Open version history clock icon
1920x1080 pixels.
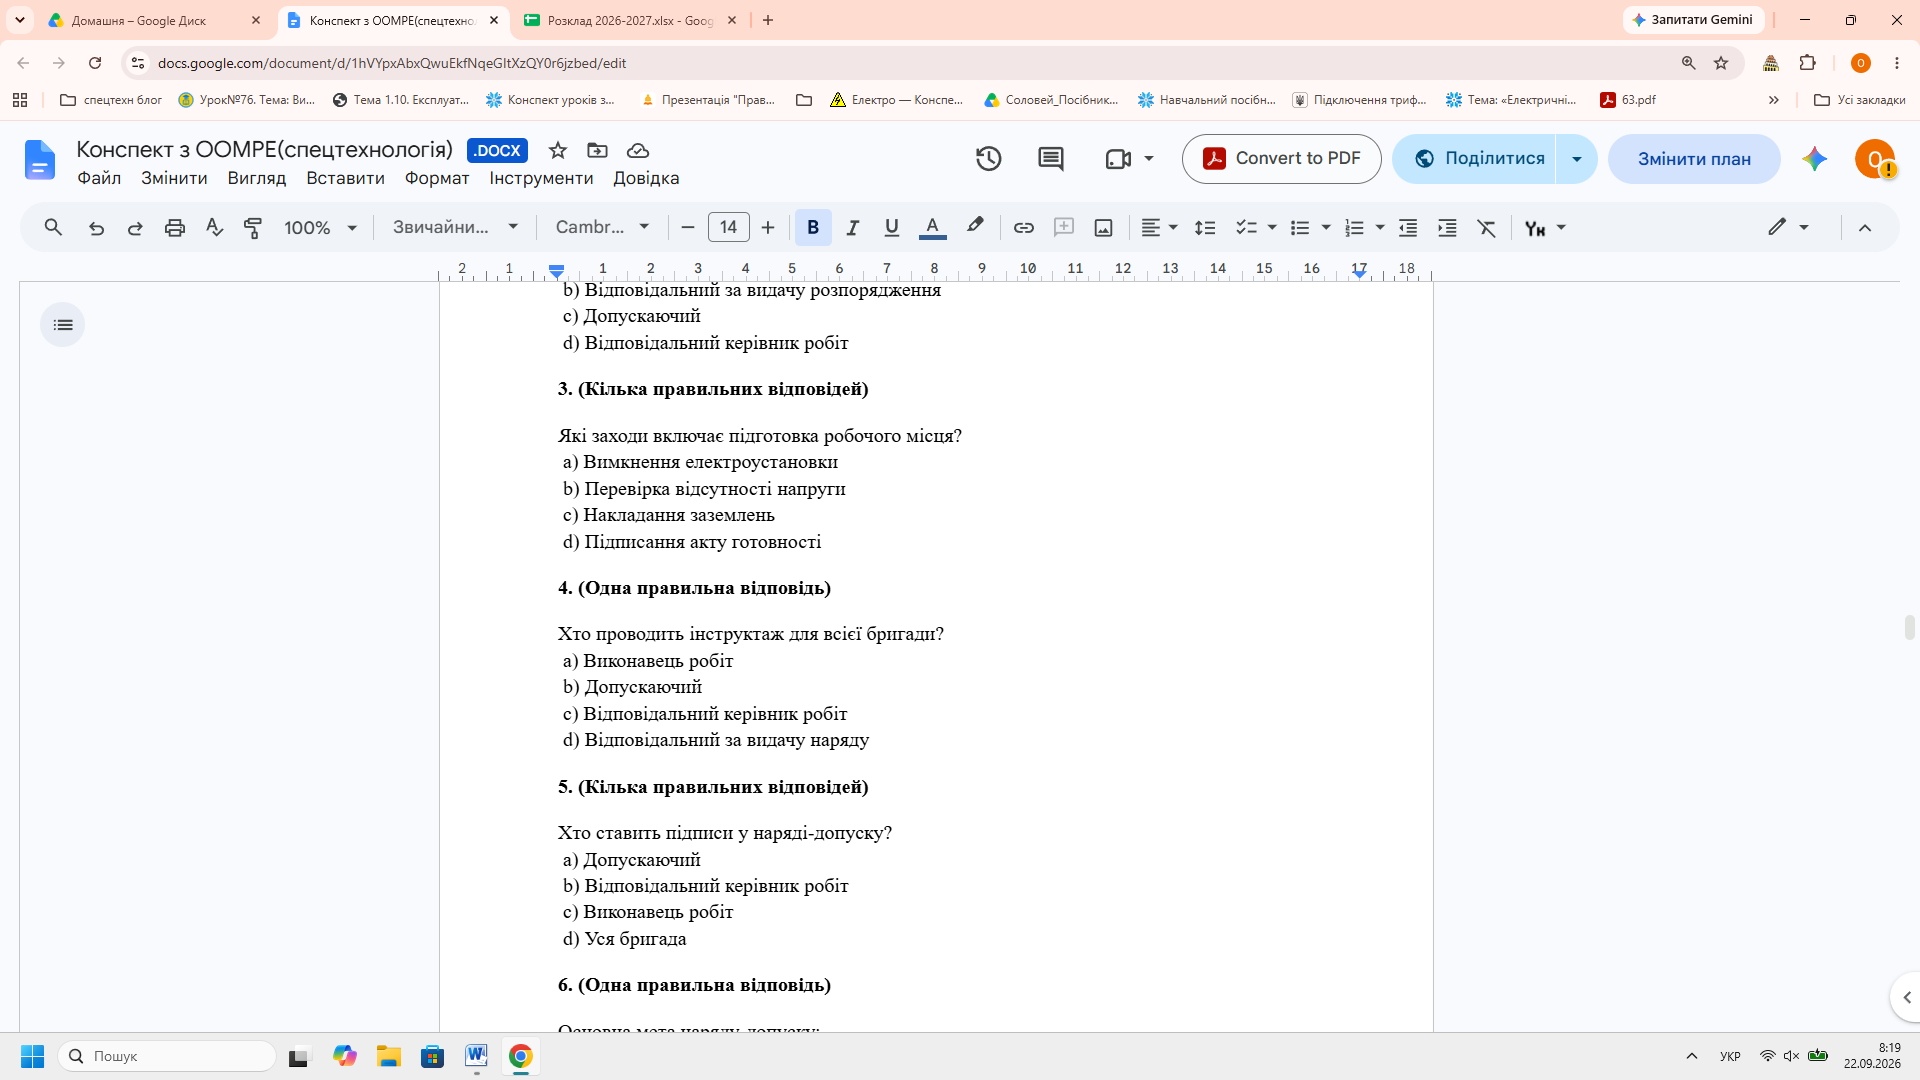988,159
